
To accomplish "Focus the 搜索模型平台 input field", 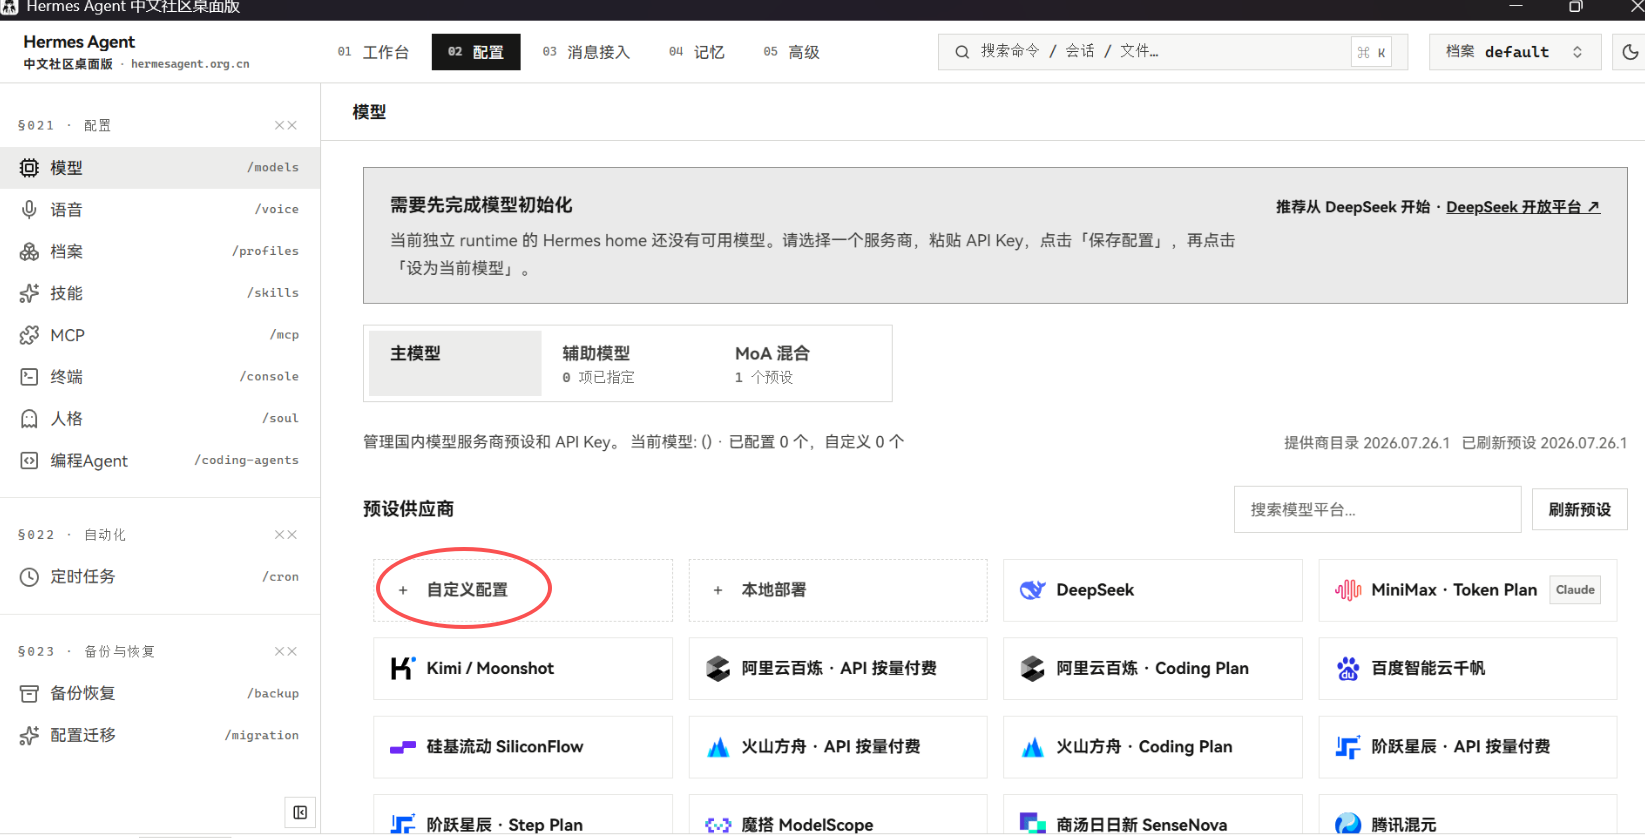I will click(1378, 510).
